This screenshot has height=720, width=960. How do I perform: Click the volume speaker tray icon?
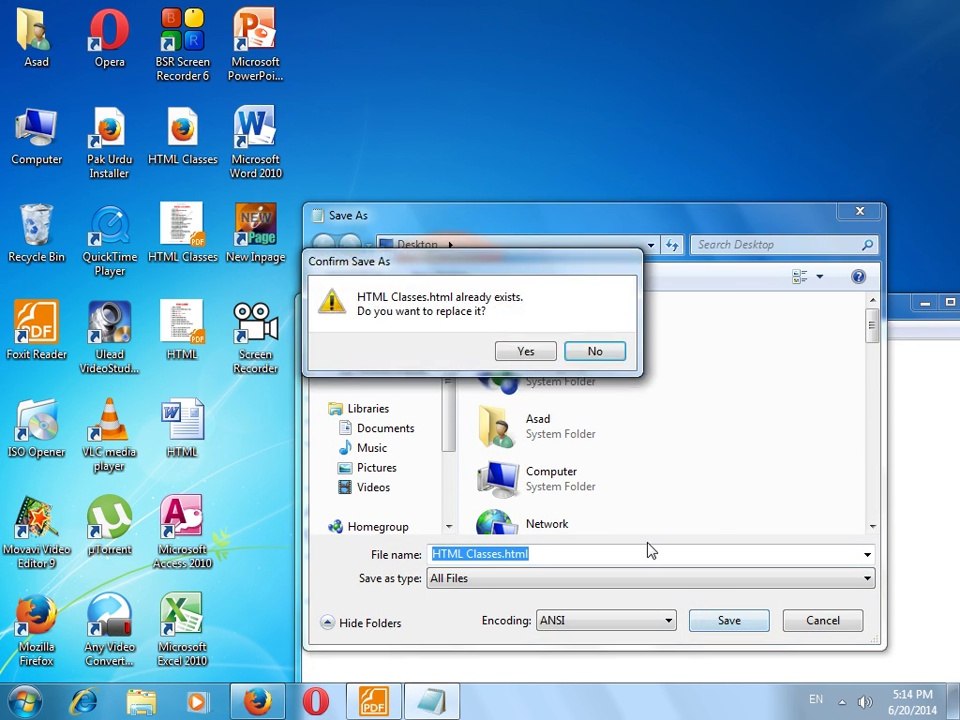[864, 702]
